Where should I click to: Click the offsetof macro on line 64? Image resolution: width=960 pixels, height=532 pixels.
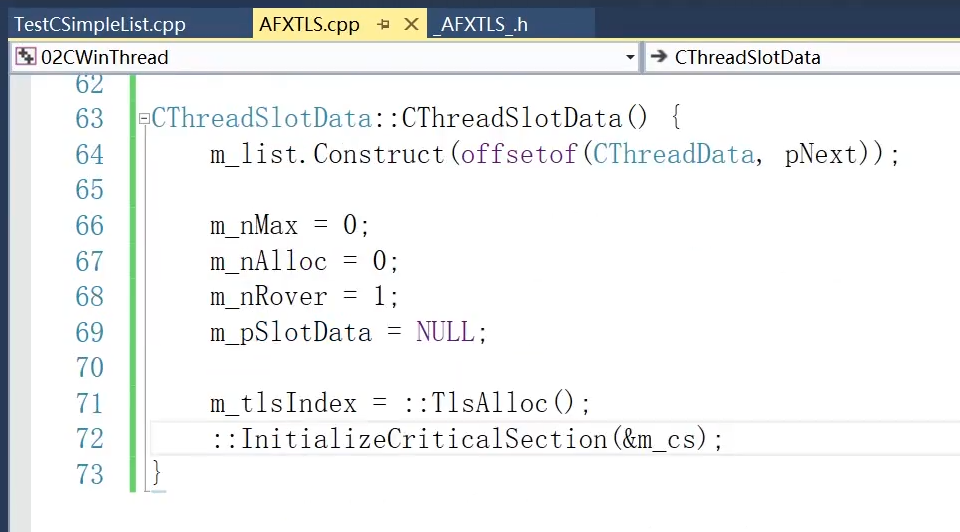tap(519, 154)
